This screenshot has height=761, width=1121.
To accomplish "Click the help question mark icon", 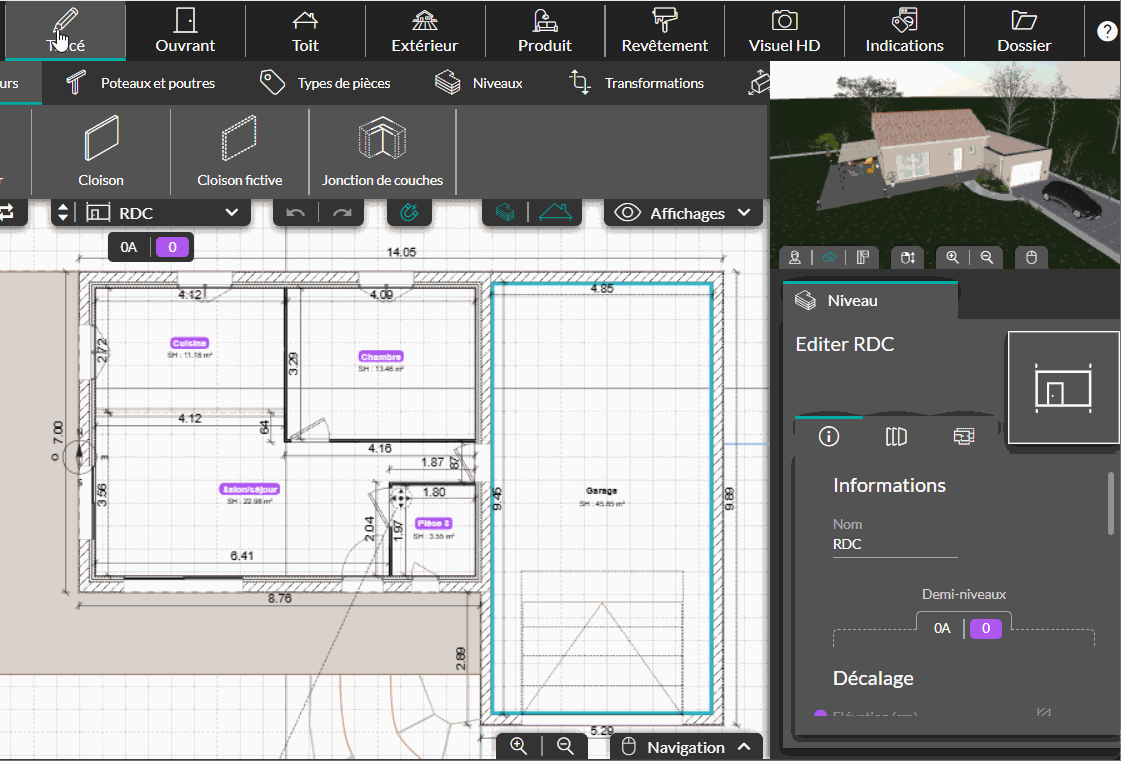I will pyautogui.click(x=1106, y=31).
